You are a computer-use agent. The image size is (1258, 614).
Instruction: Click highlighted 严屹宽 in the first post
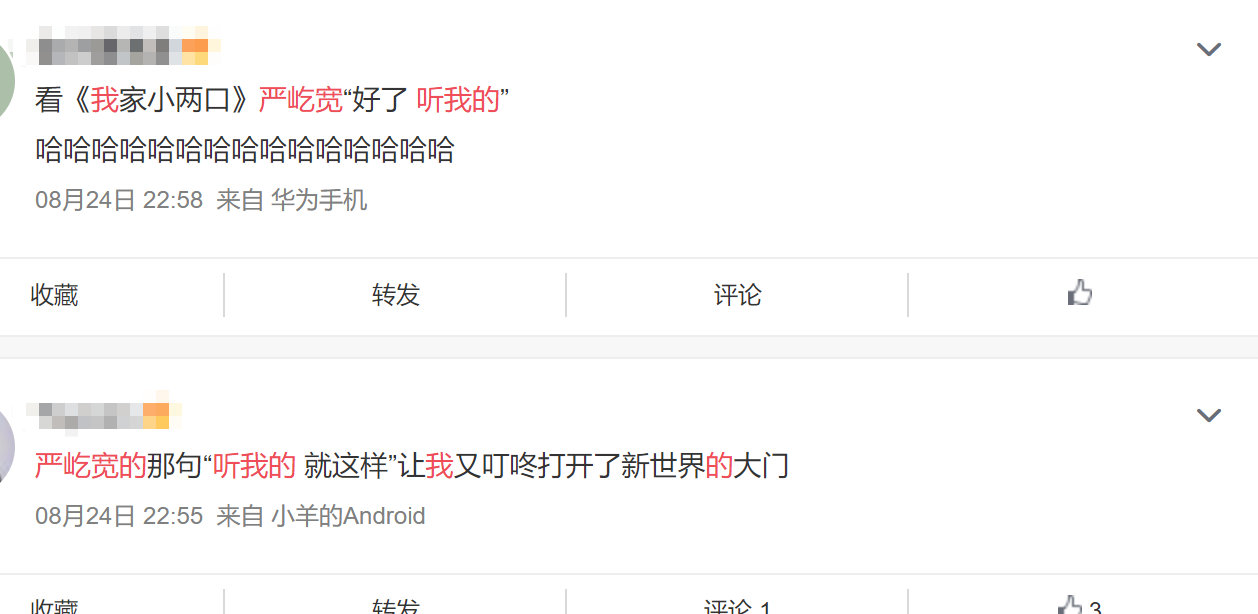tap(300, 99)
